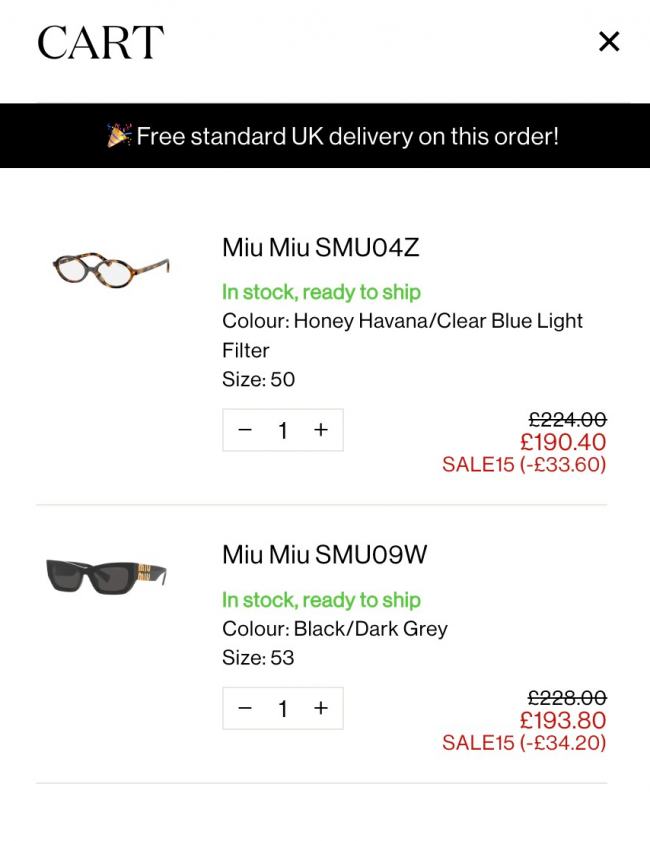Click the £190.40 sale price
This screenshot has height=841, width=650.
562,442
